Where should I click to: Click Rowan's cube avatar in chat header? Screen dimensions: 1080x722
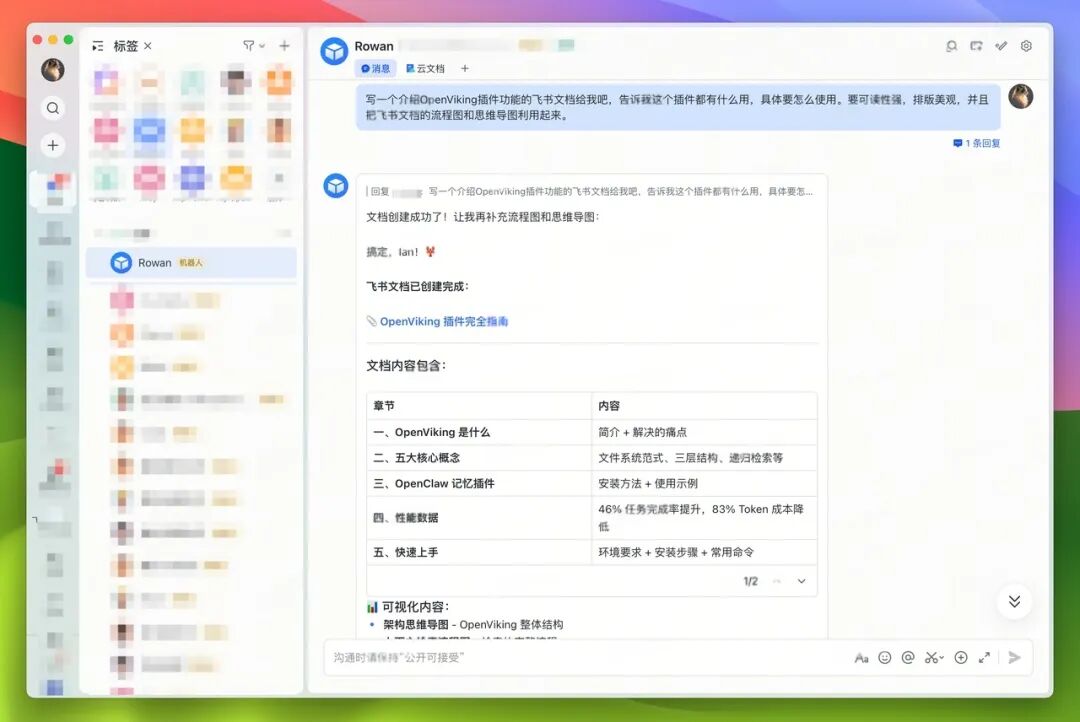pos(334,52)
